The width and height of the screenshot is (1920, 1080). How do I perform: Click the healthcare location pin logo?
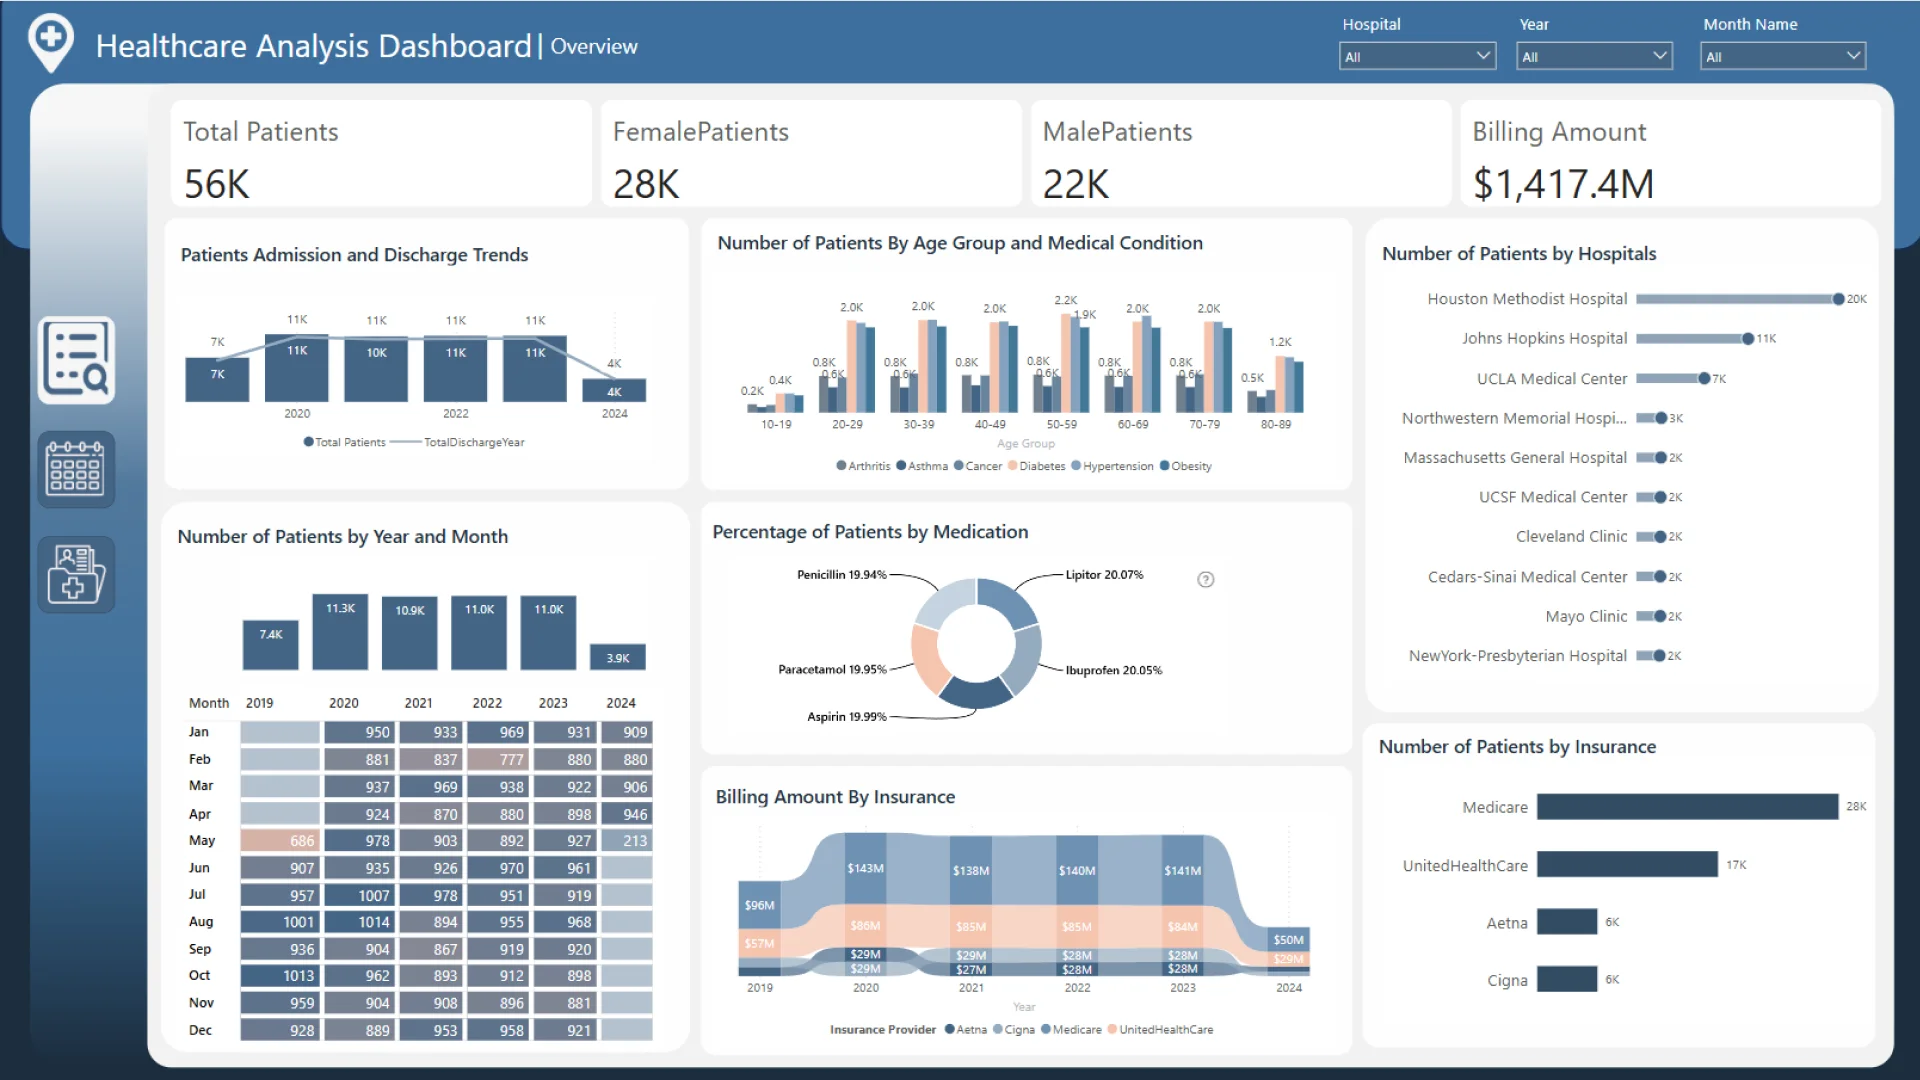click(x=51, y=42)
